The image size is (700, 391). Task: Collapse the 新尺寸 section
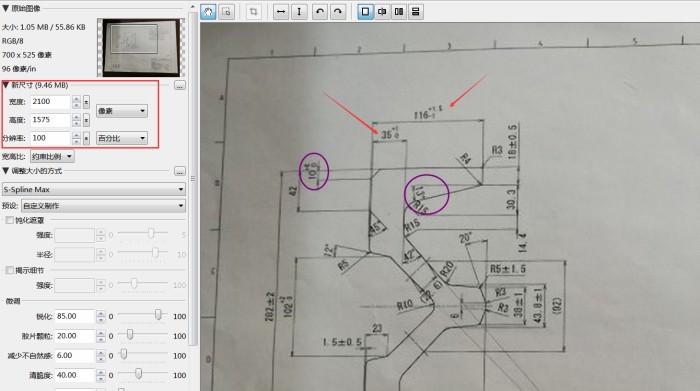click(6, 85)
